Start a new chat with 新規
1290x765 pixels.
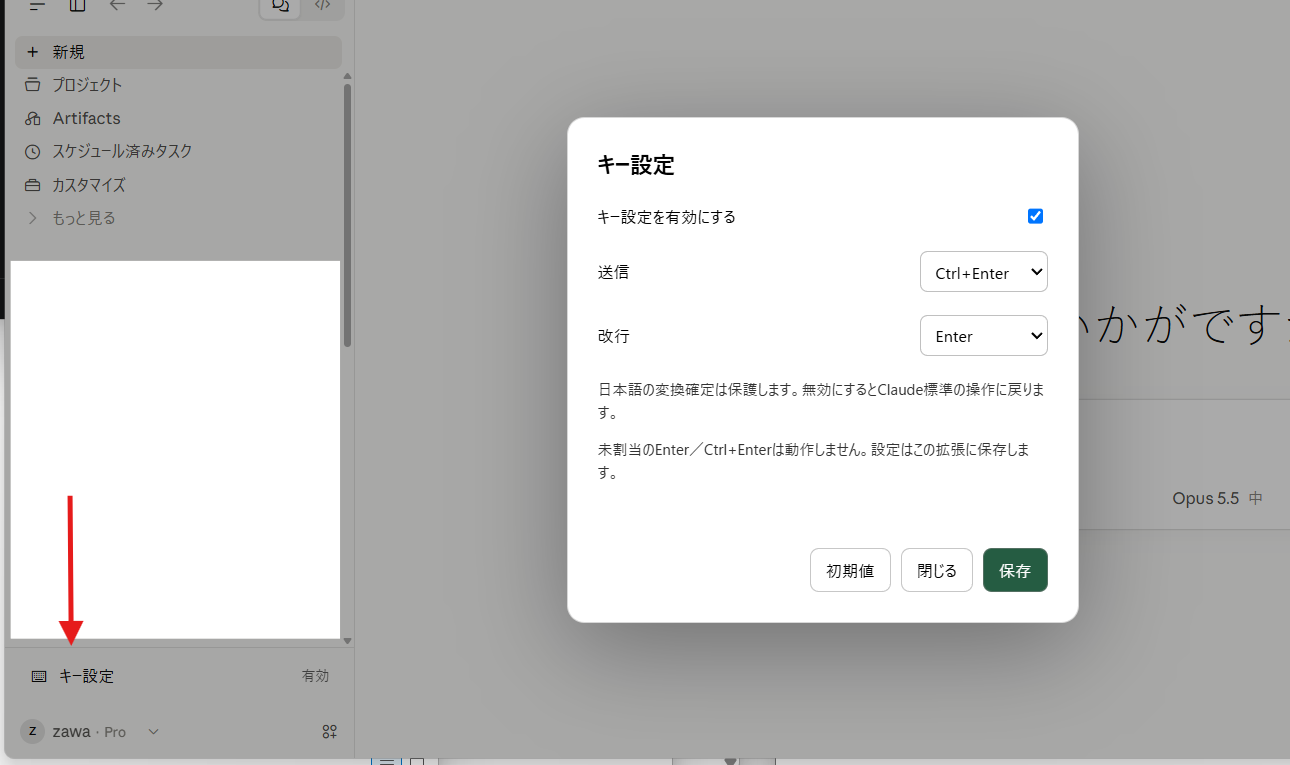point(179,52)
